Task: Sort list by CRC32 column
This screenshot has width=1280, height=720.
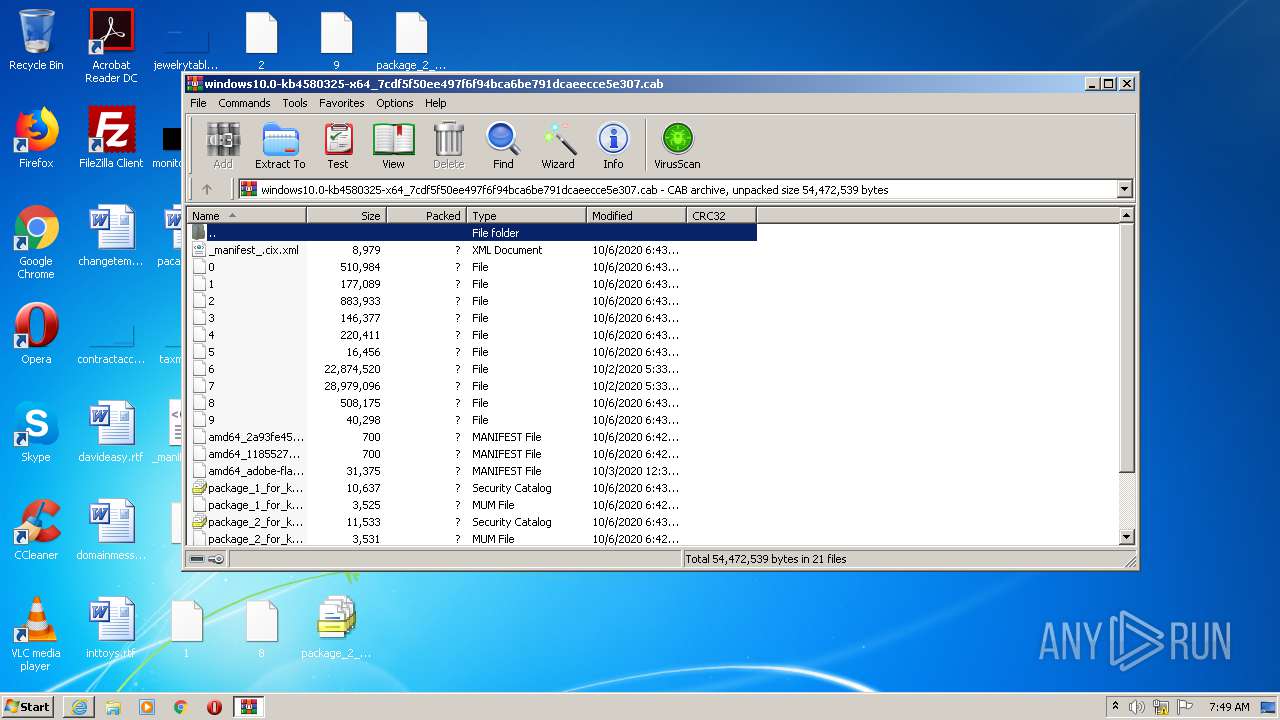Action: [721, 216]
